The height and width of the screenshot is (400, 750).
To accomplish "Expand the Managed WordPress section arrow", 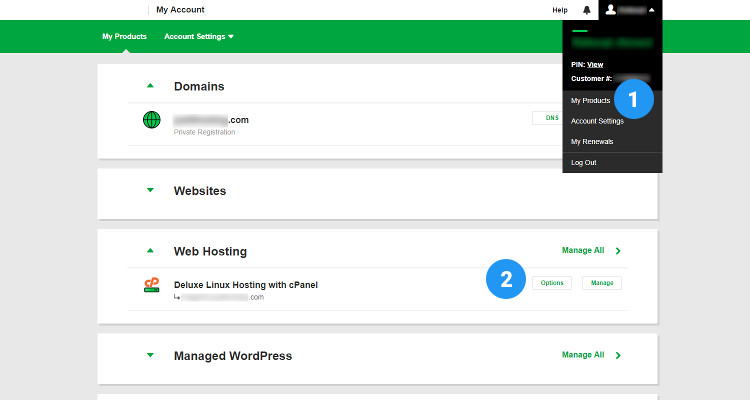I will [x=150, y=355].
